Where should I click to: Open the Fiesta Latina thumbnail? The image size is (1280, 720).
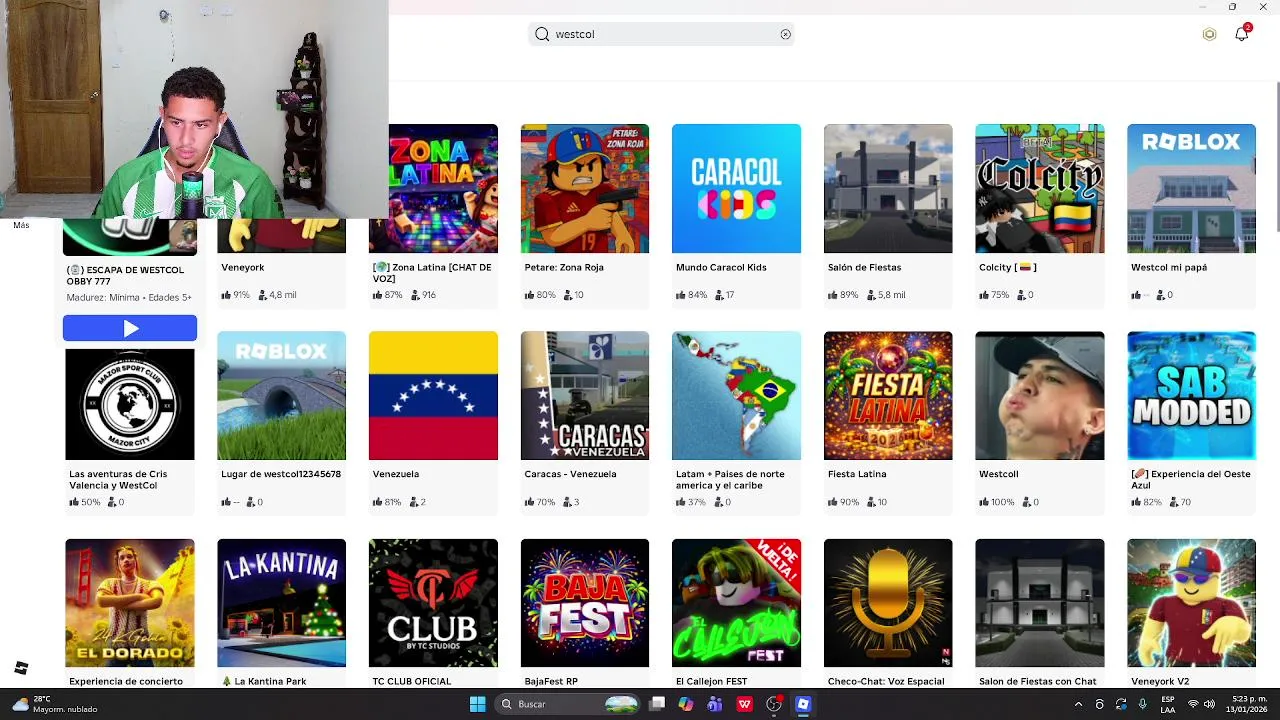[x=888, y=396]
